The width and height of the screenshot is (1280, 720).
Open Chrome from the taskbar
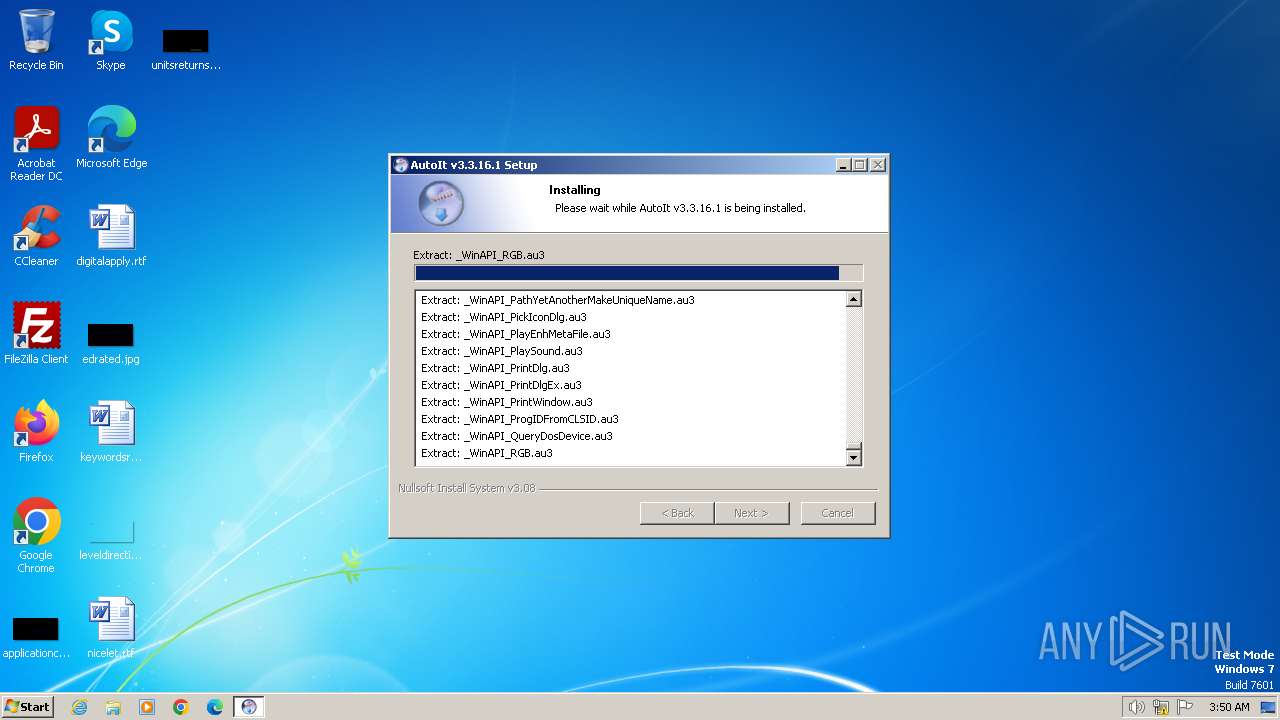pyautogui.click(x=181, y=707)
